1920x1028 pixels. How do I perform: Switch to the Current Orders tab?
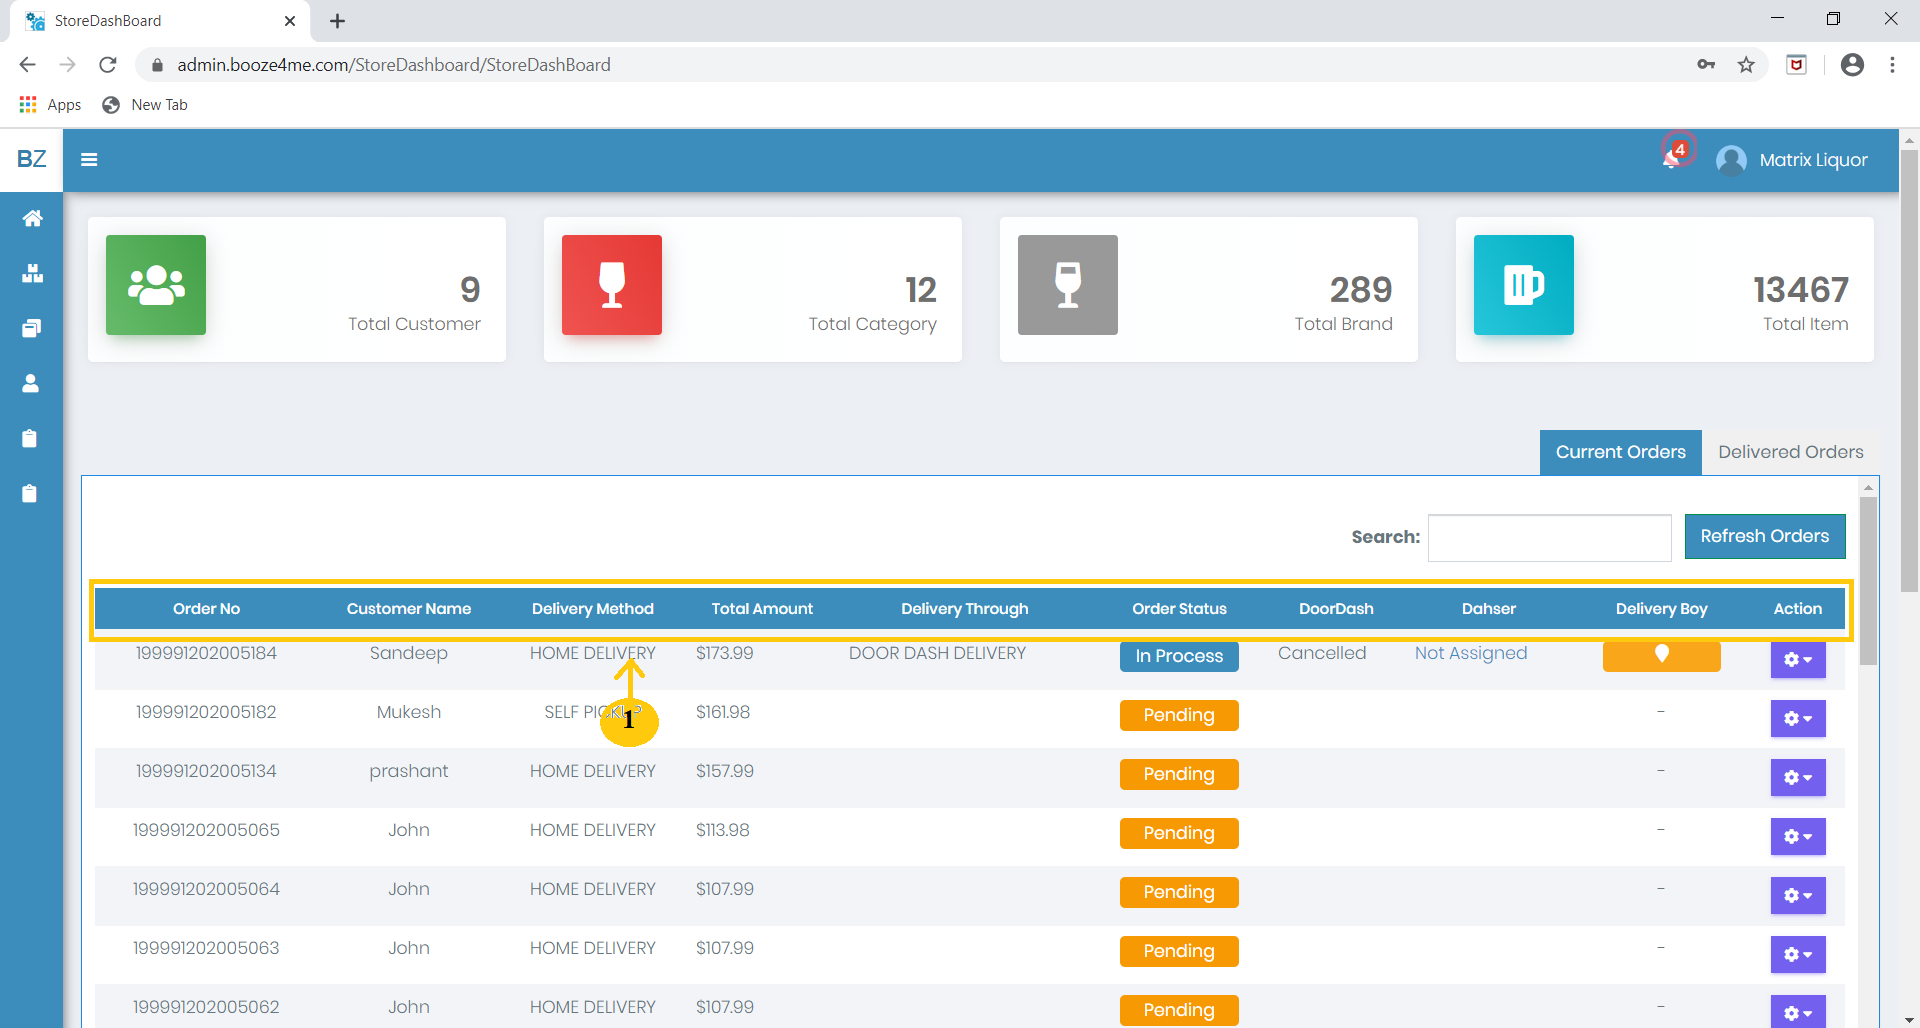pos(1621,452)
